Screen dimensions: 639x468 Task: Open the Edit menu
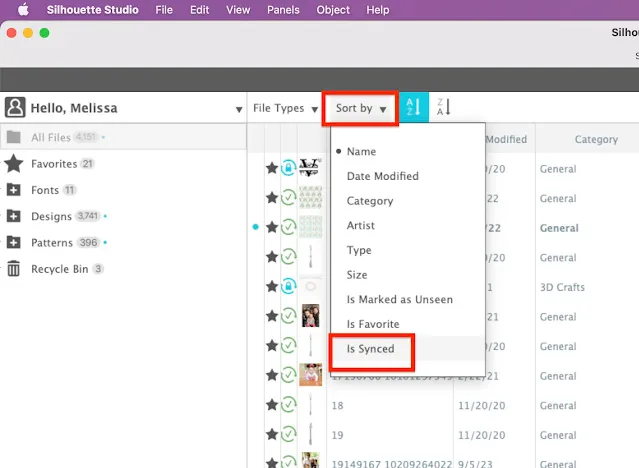199,10
